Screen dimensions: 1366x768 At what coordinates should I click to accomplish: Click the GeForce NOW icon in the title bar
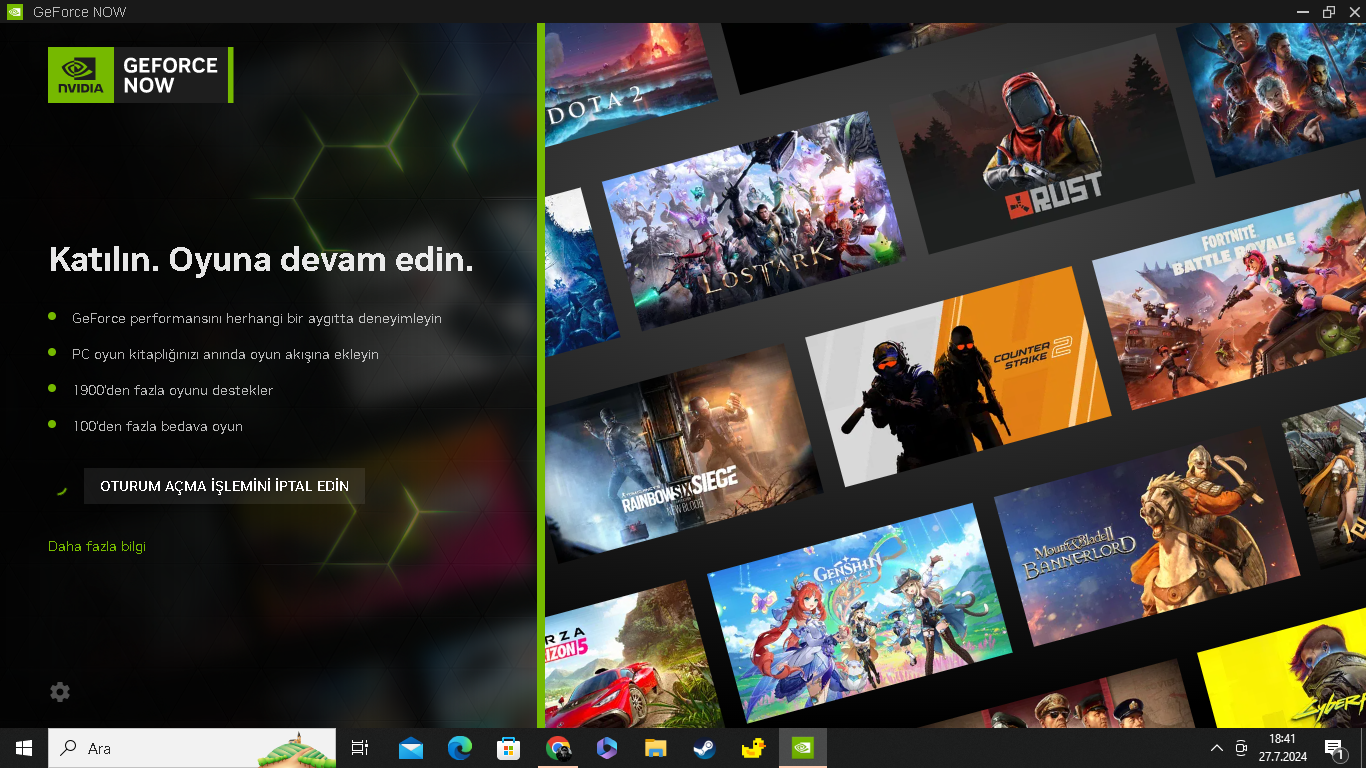tap(14, 12)
